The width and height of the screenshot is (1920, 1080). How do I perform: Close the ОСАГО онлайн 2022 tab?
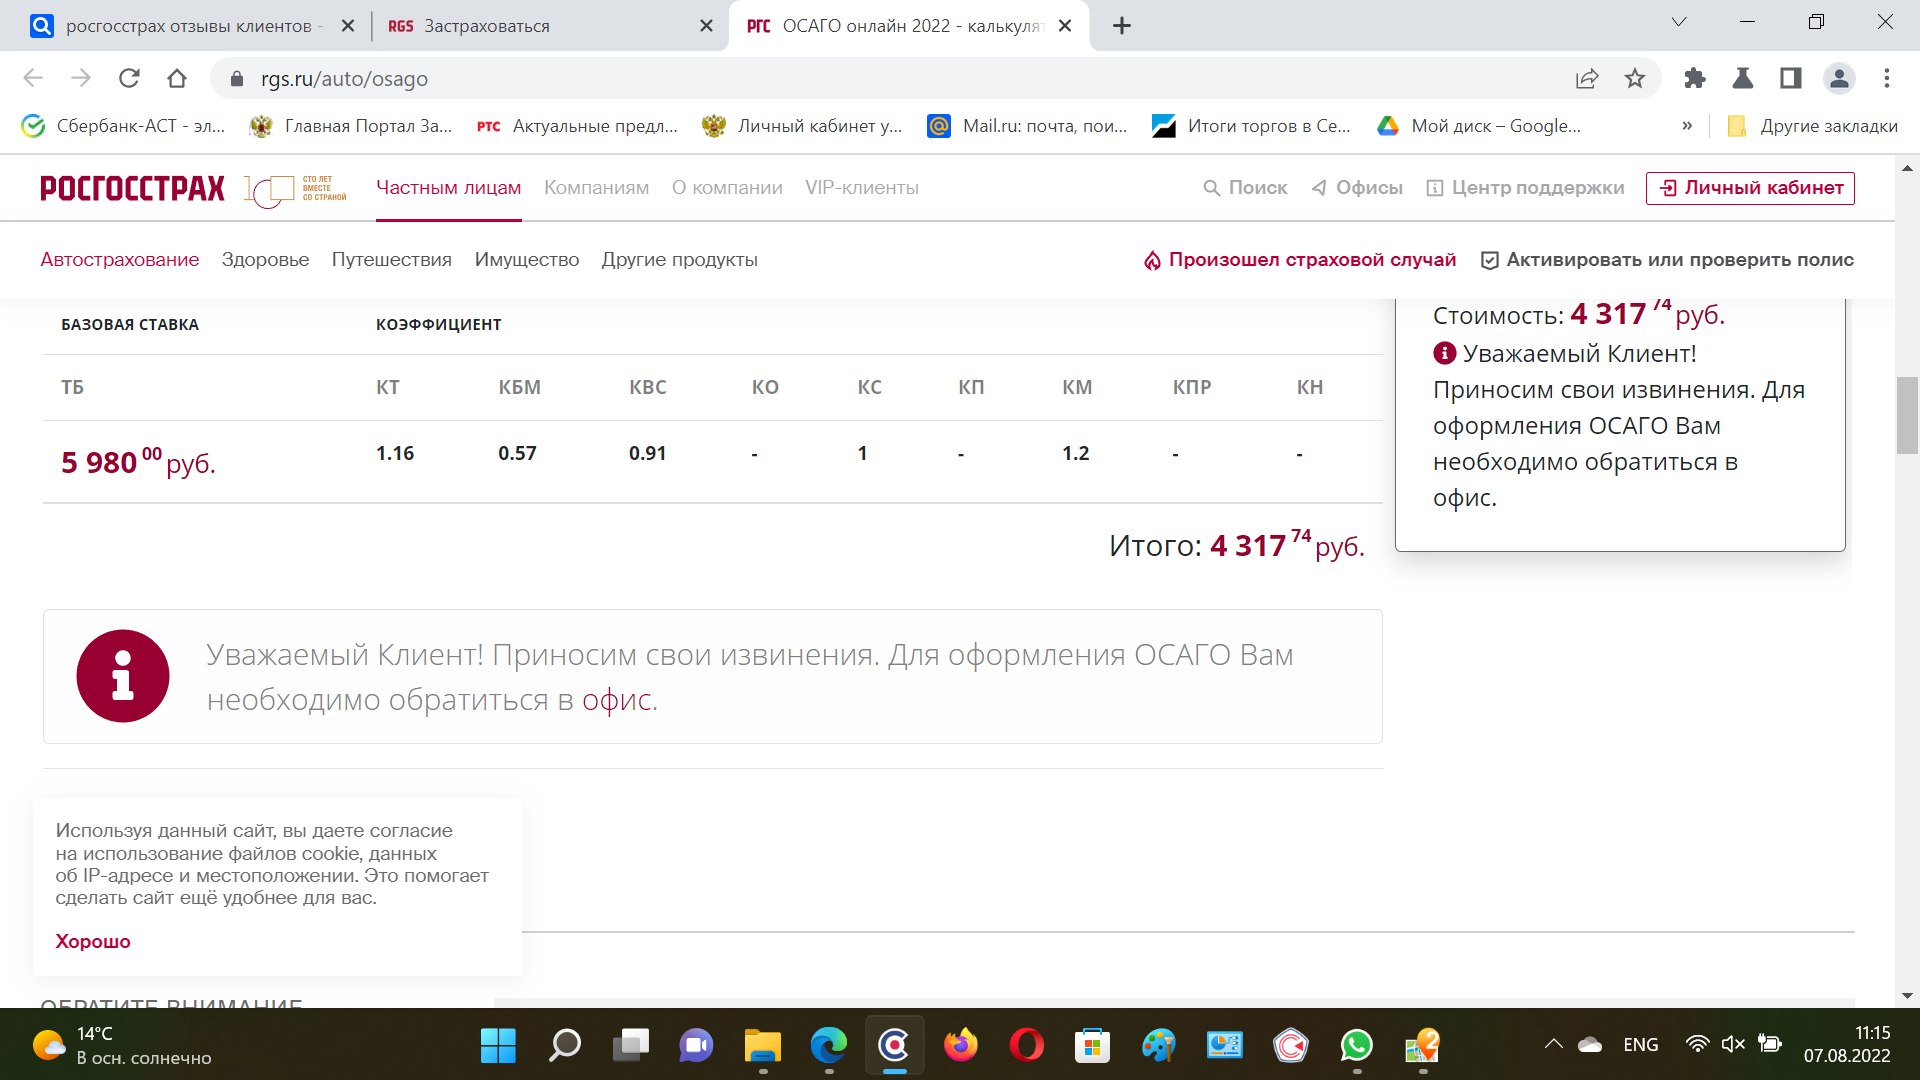coord(1065,26)
